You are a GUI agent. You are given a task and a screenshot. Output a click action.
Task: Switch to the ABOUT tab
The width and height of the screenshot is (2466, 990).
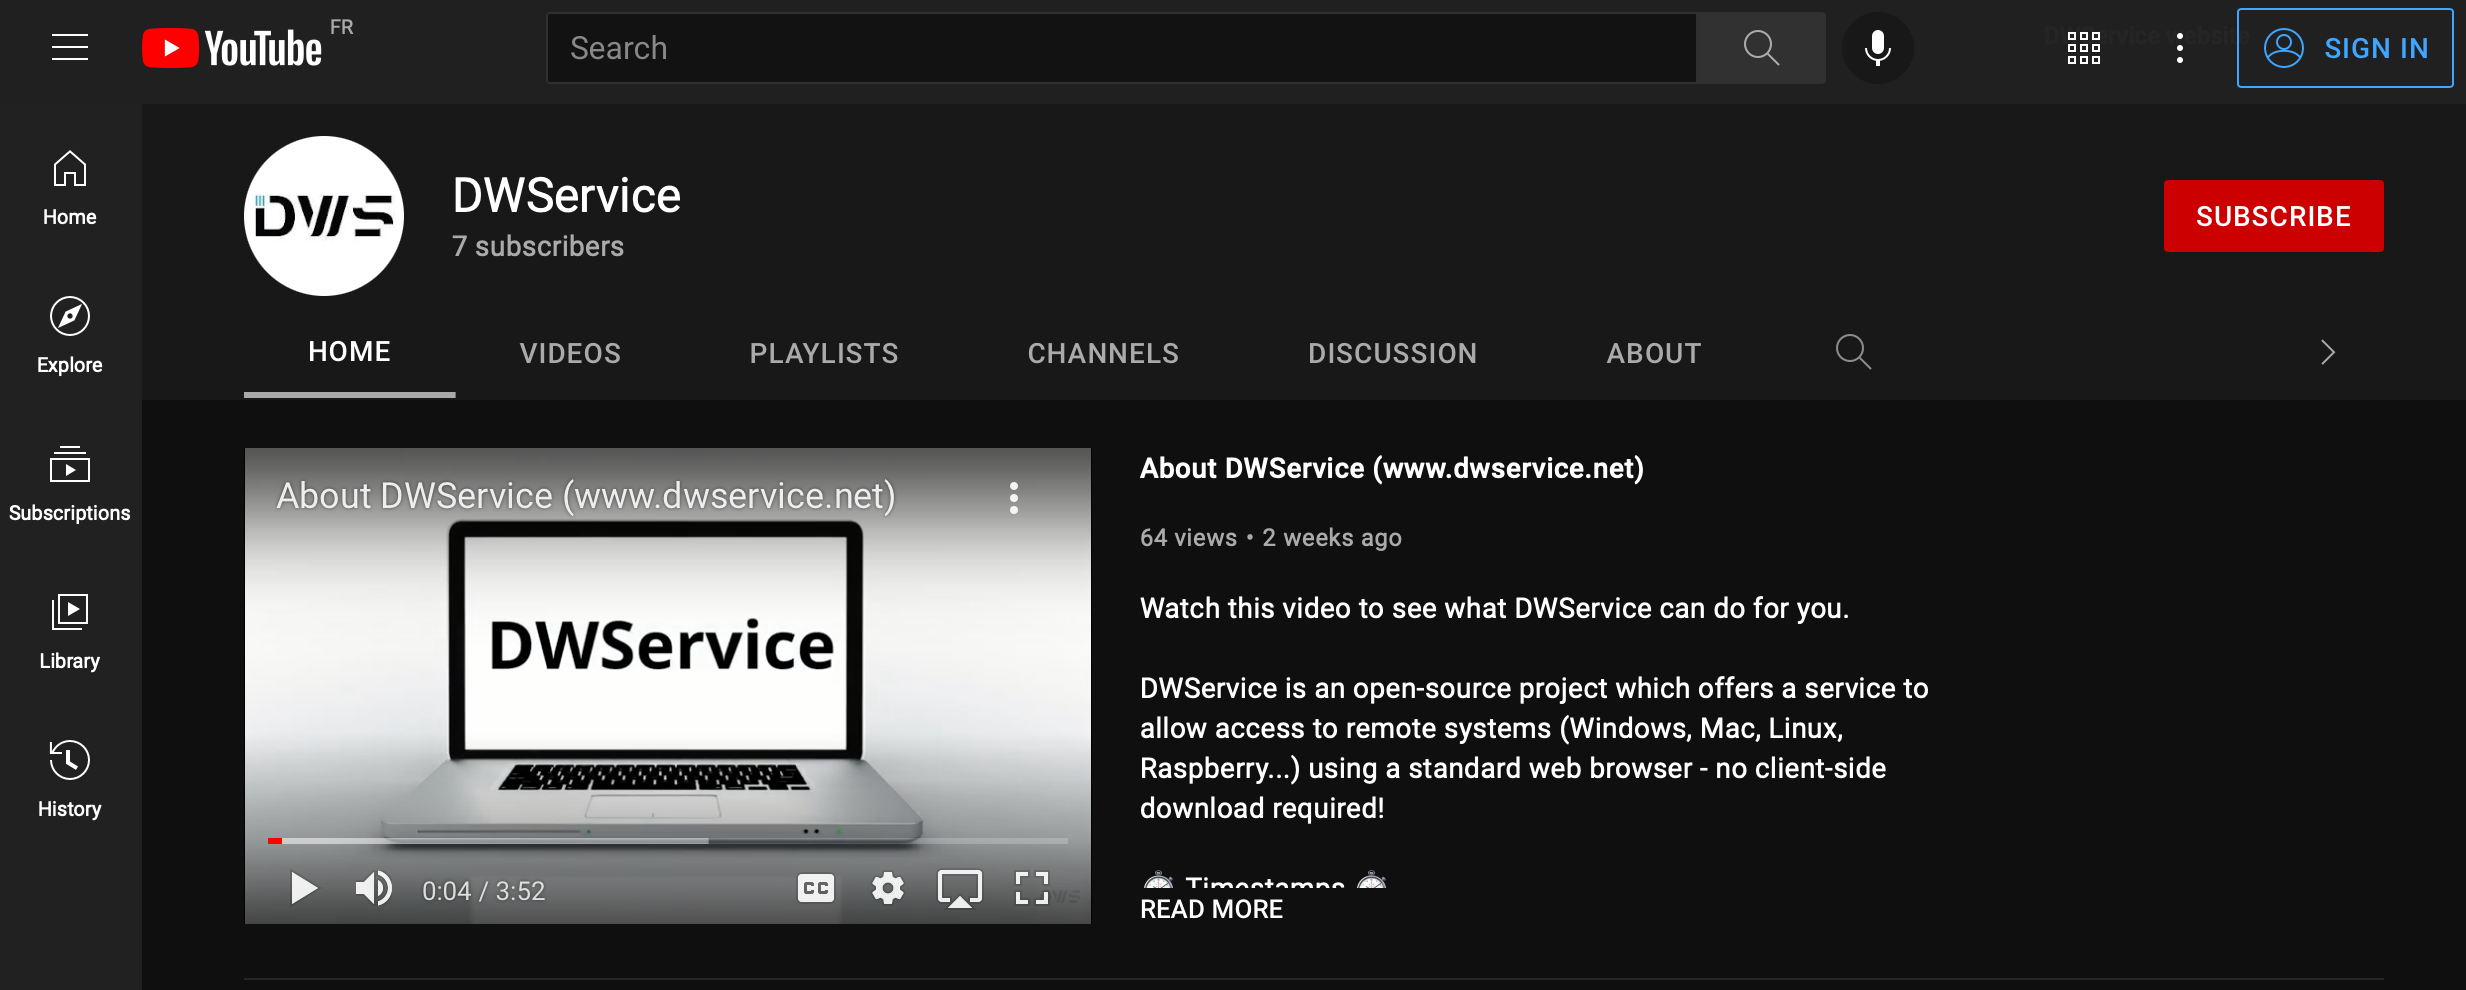pos(1654,353)
